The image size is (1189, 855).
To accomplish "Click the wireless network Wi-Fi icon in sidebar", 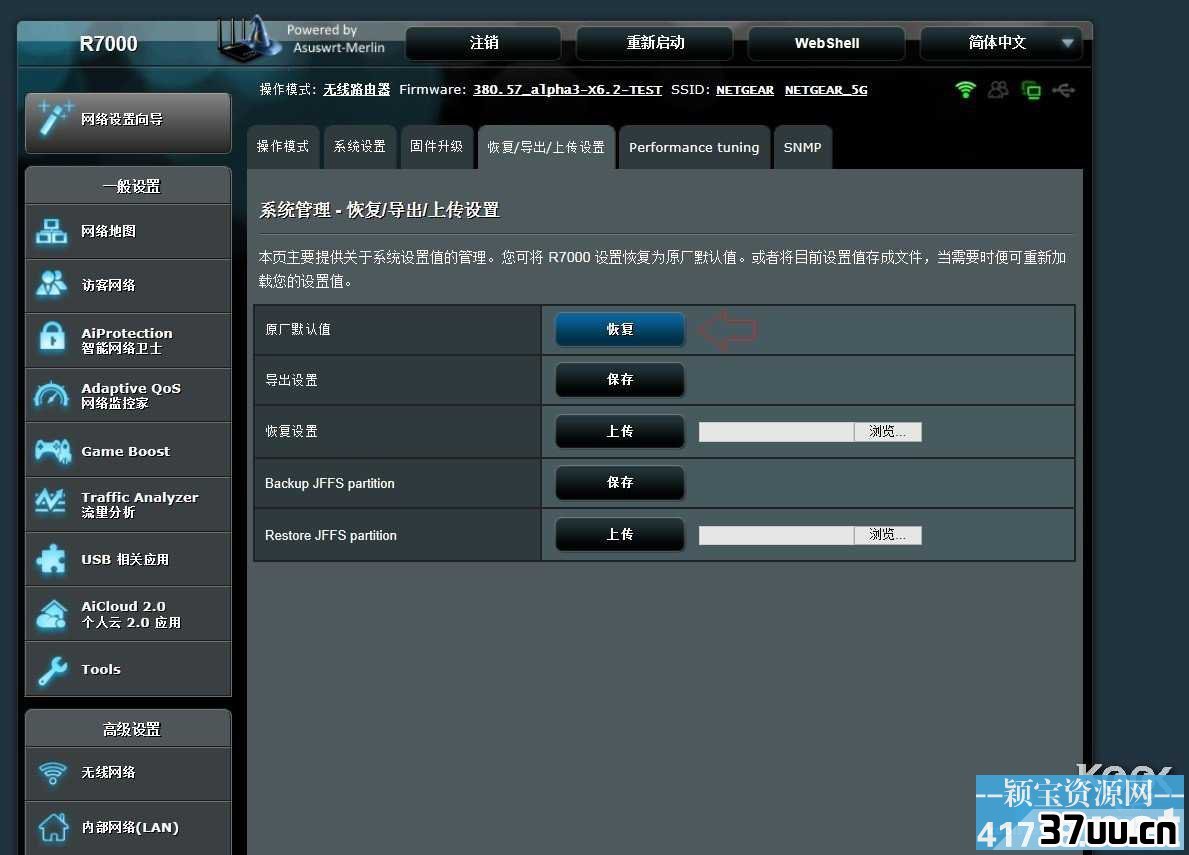I will (52, 772).
